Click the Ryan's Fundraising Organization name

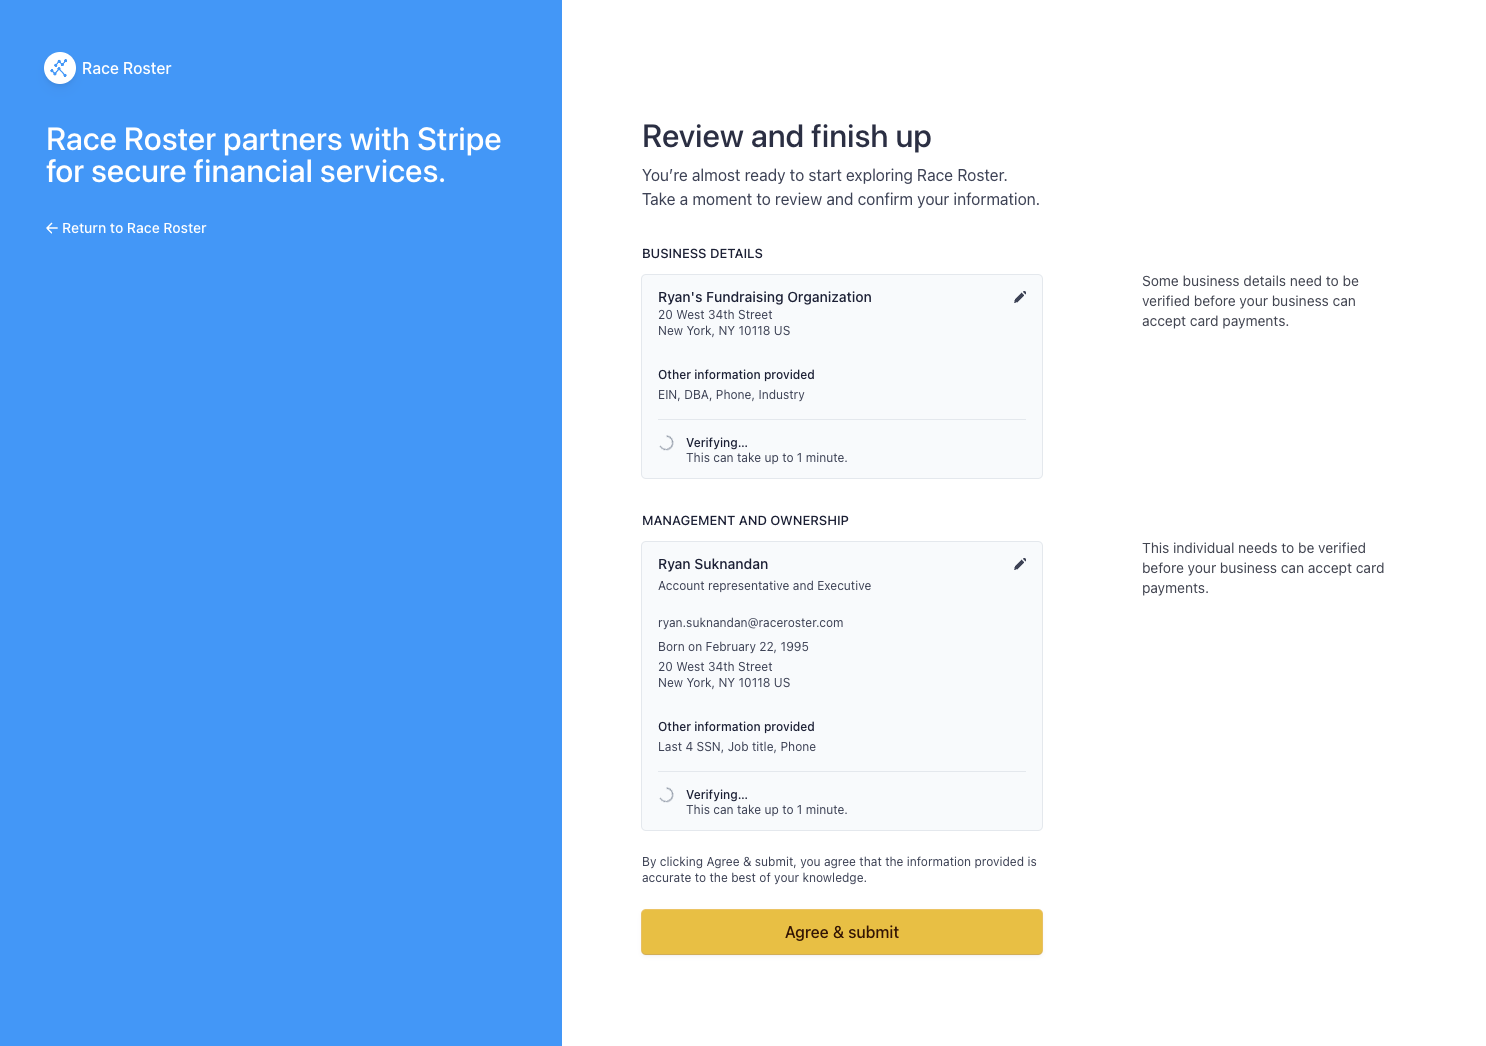pos(764,297)
